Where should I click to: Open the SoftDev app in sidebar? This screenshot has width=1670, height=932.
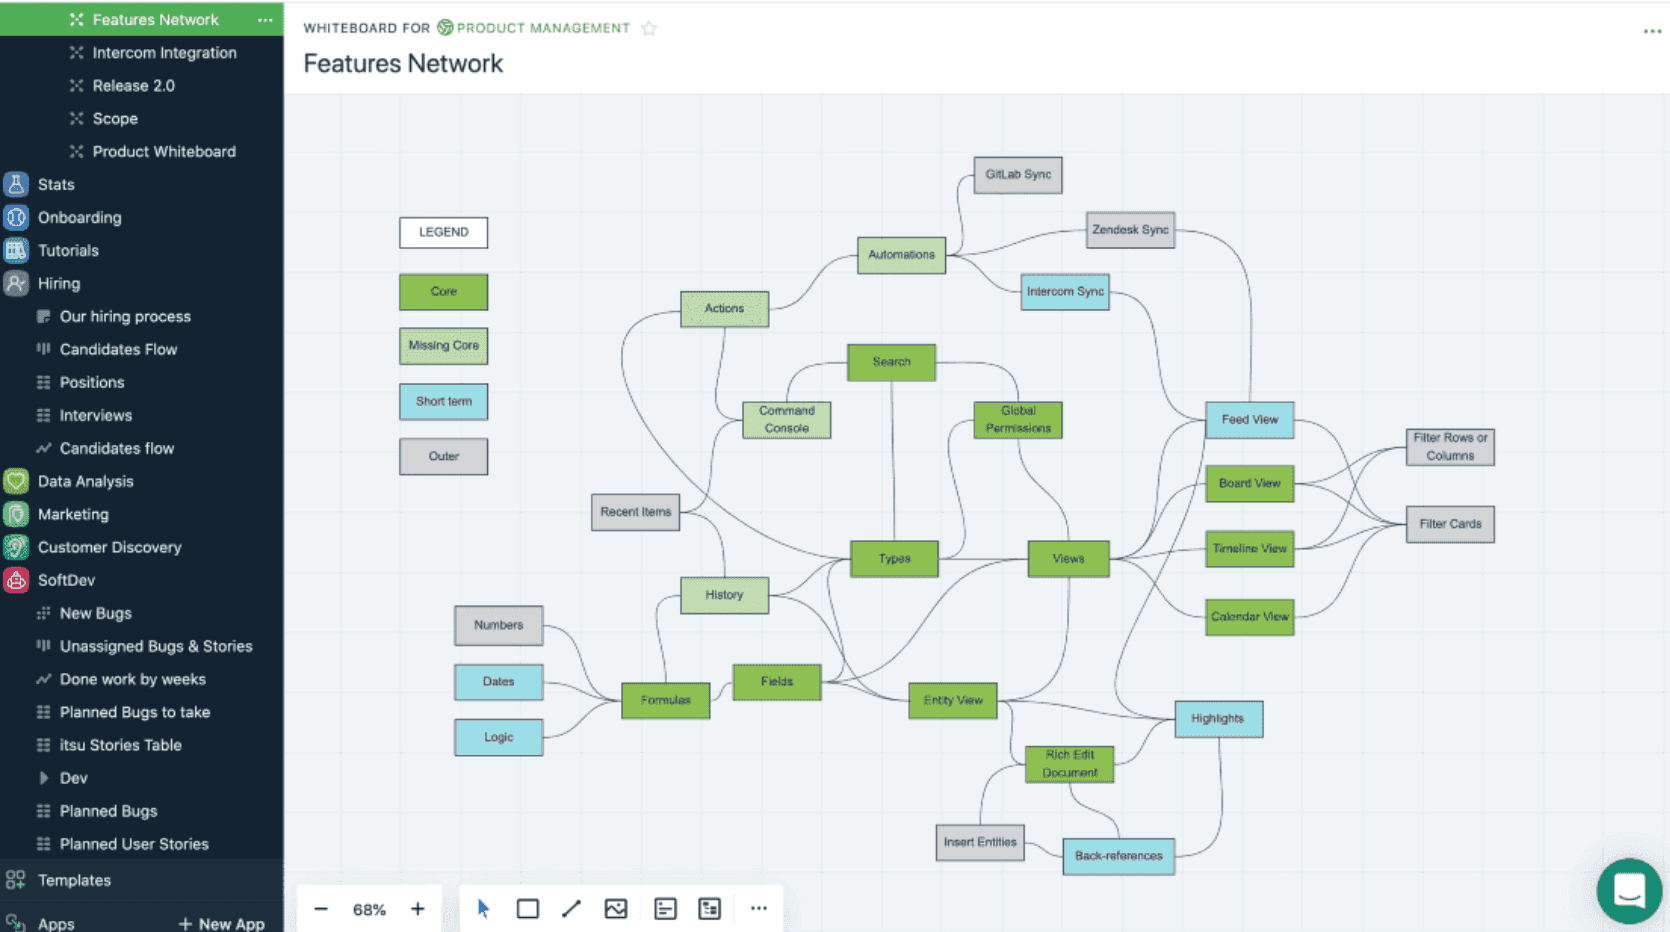click(x=67, y=580)
